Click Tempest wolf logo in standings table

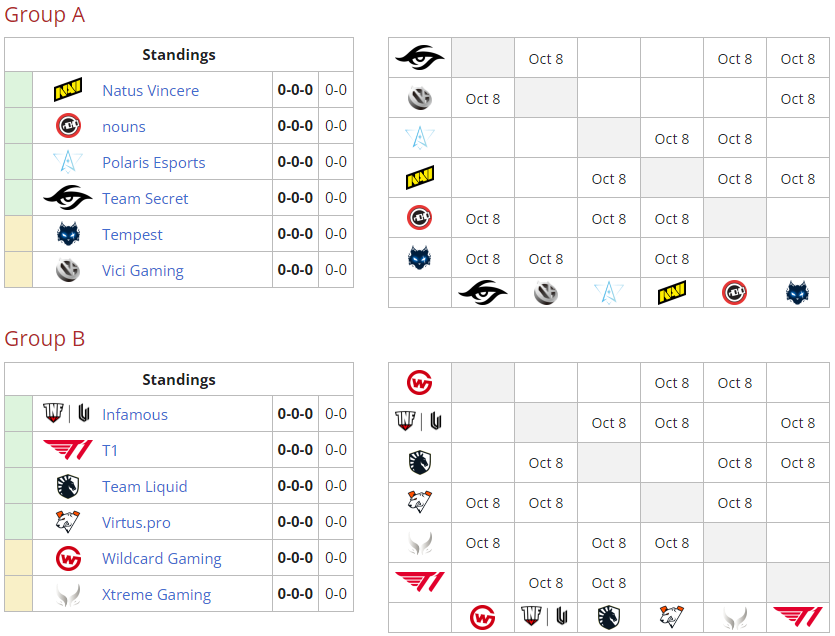pyautogui.click(x=68, y=234)
